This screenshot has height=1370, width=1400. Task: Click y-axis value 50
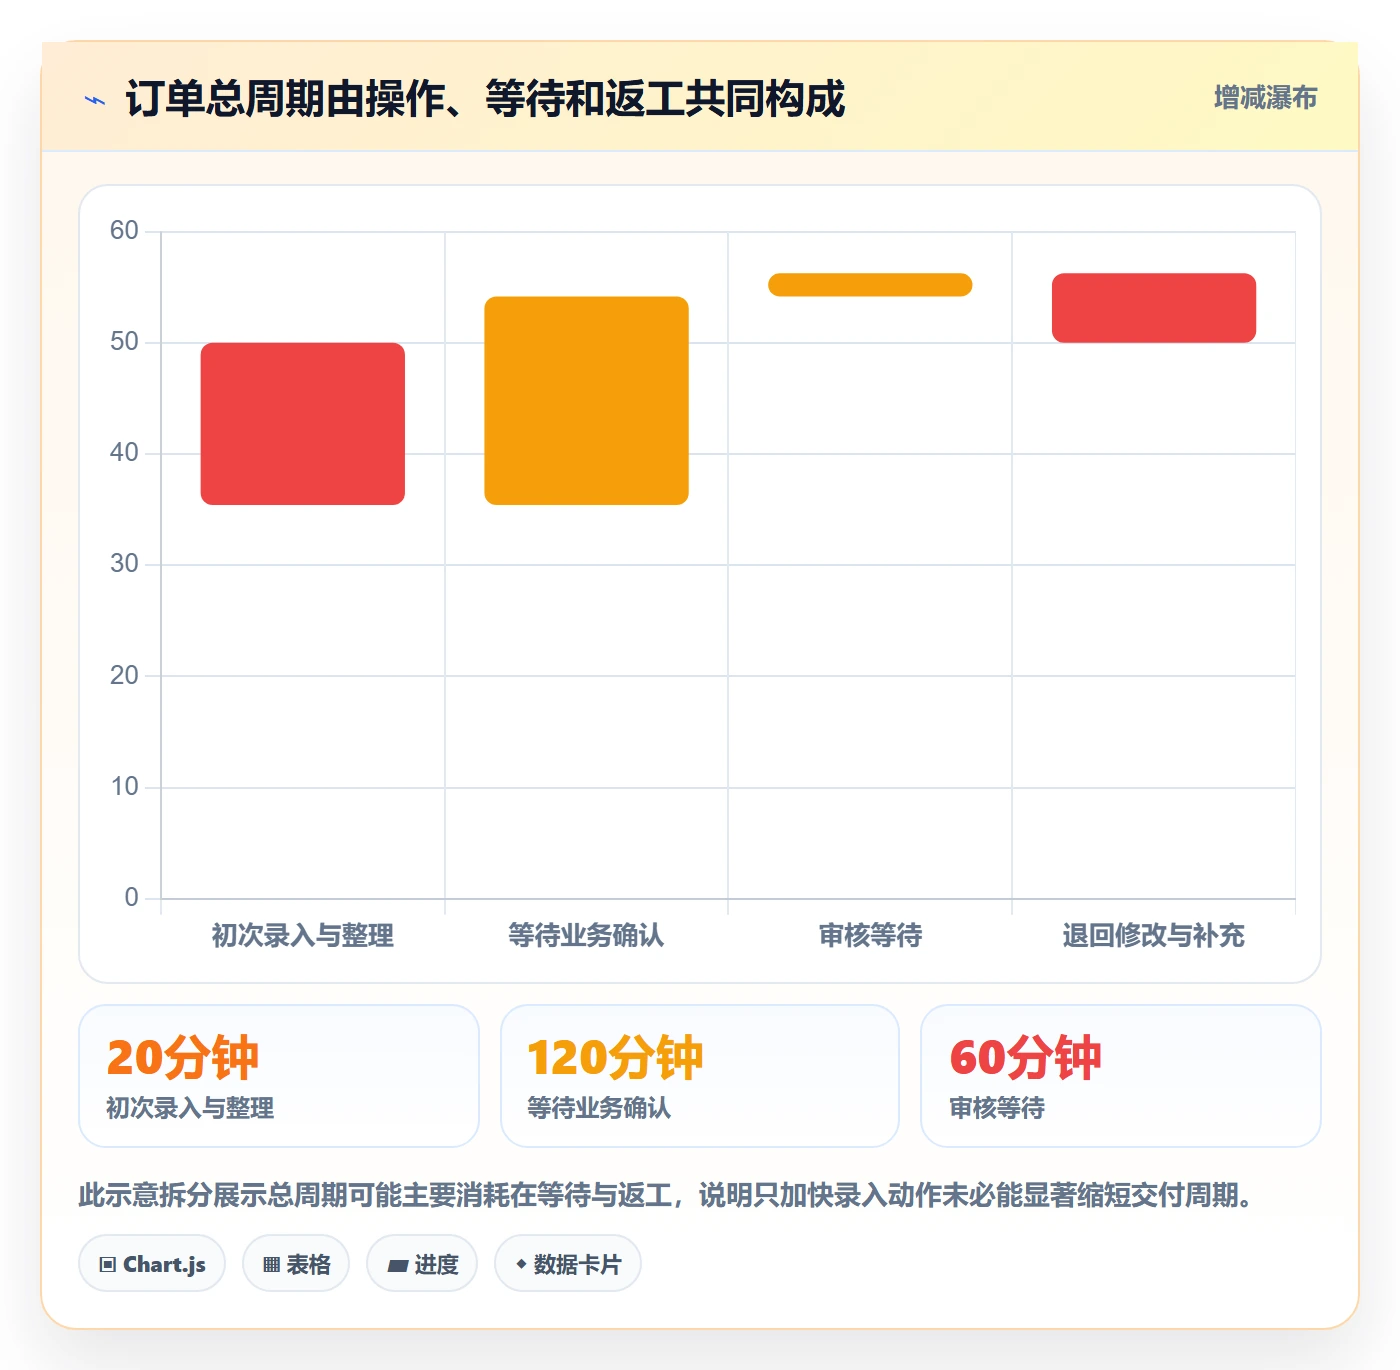pyautogui.click(x=124, y=342)
